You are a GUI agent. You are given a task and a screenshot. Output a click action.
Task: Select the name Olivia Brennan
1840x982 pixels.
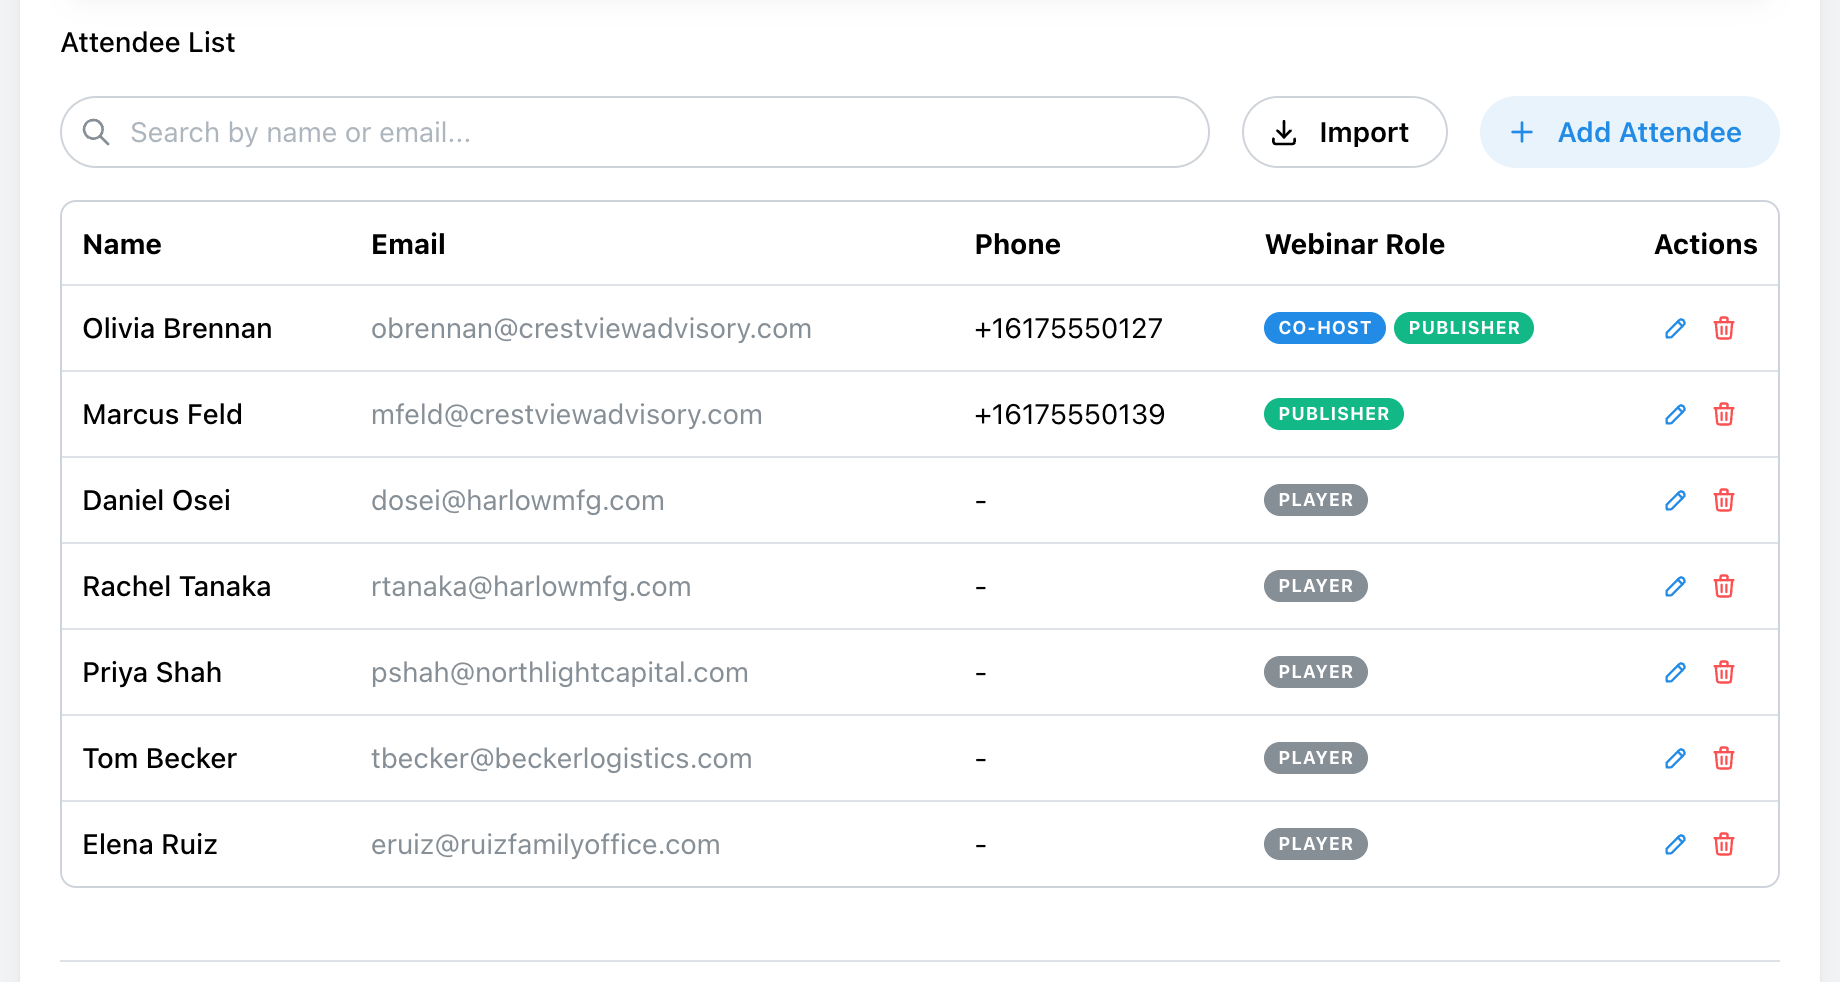coord(177,328)
